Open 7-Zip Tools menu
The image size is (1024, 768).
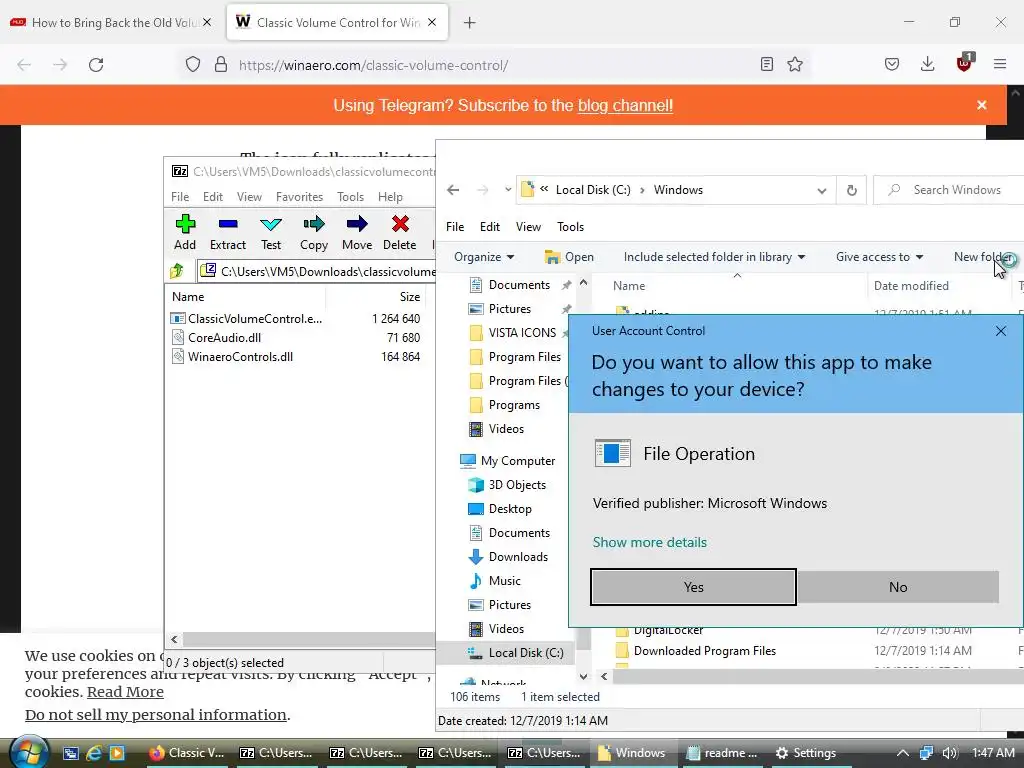350,197
